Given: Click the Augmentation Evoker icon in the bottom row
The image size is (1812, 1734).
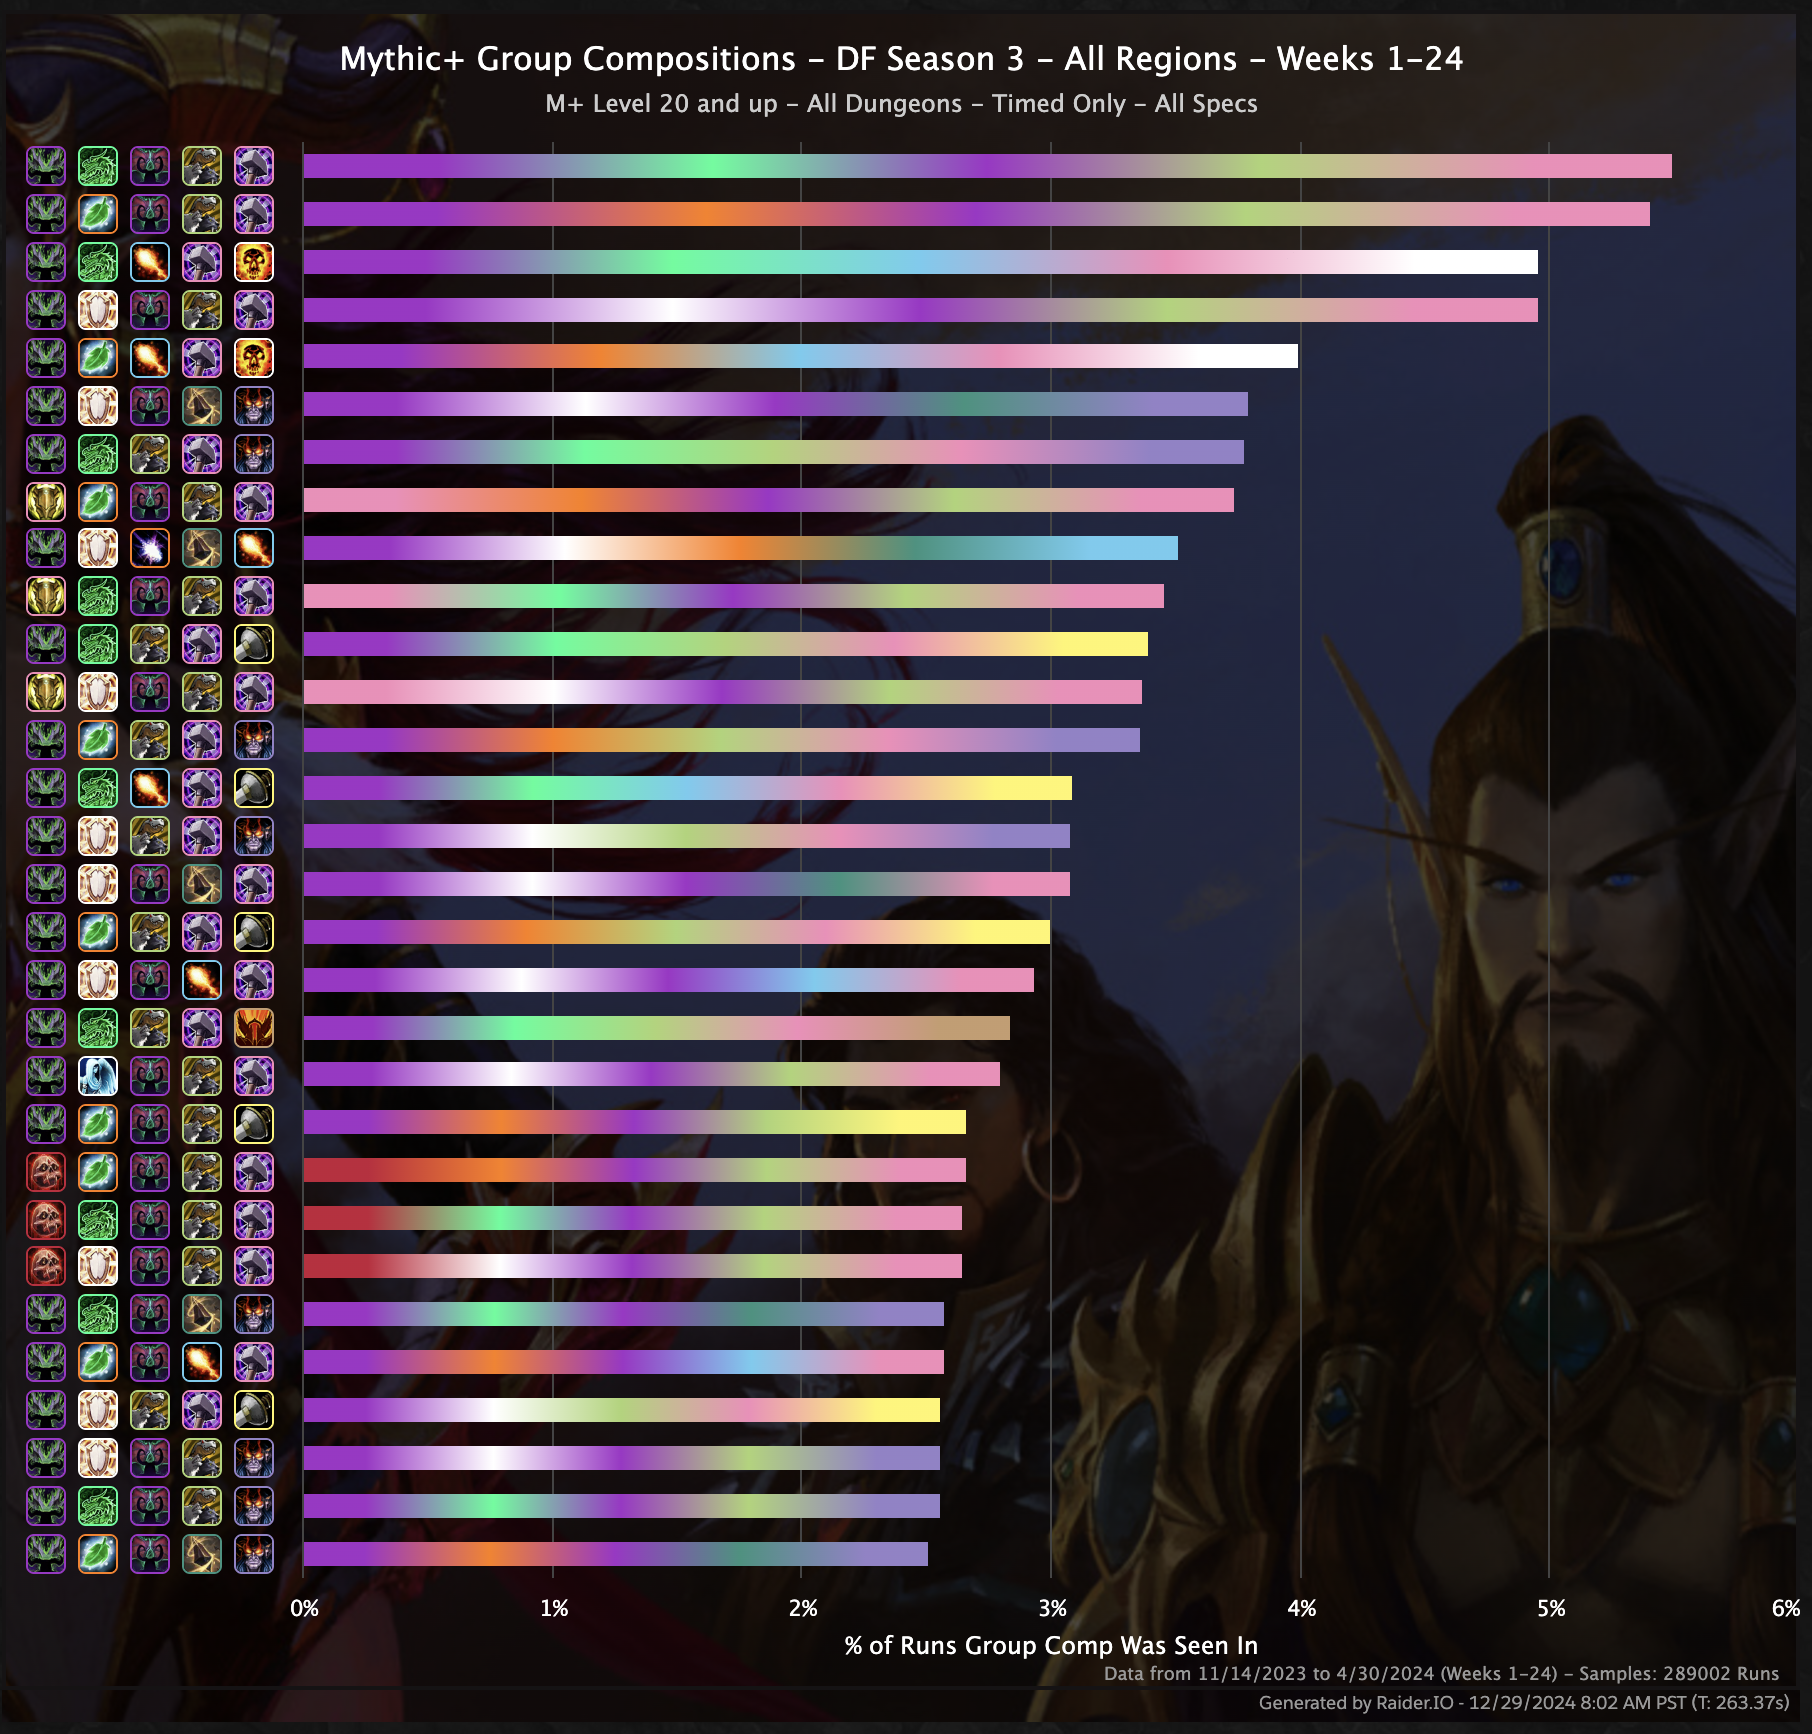Looking at the screenshot, I should tap(202, 1554).
